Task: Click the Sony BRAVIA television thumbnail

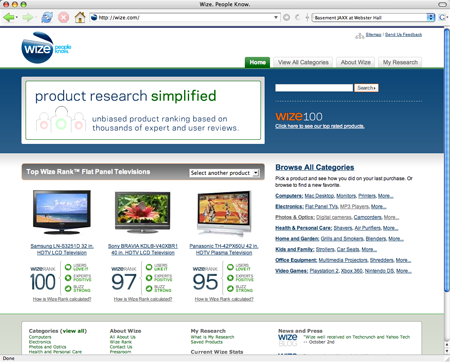Action: (143, 212)
